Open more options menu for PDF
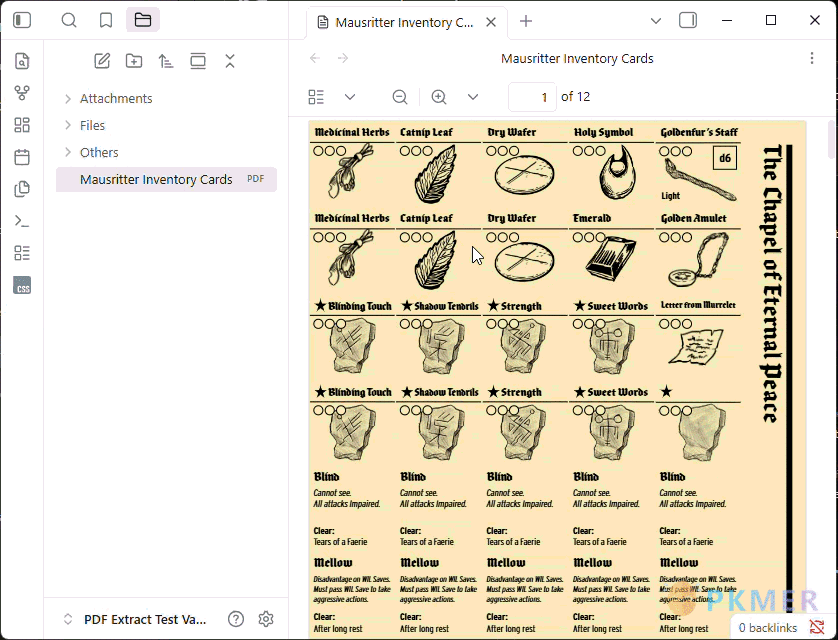 [x=812, y=58]
